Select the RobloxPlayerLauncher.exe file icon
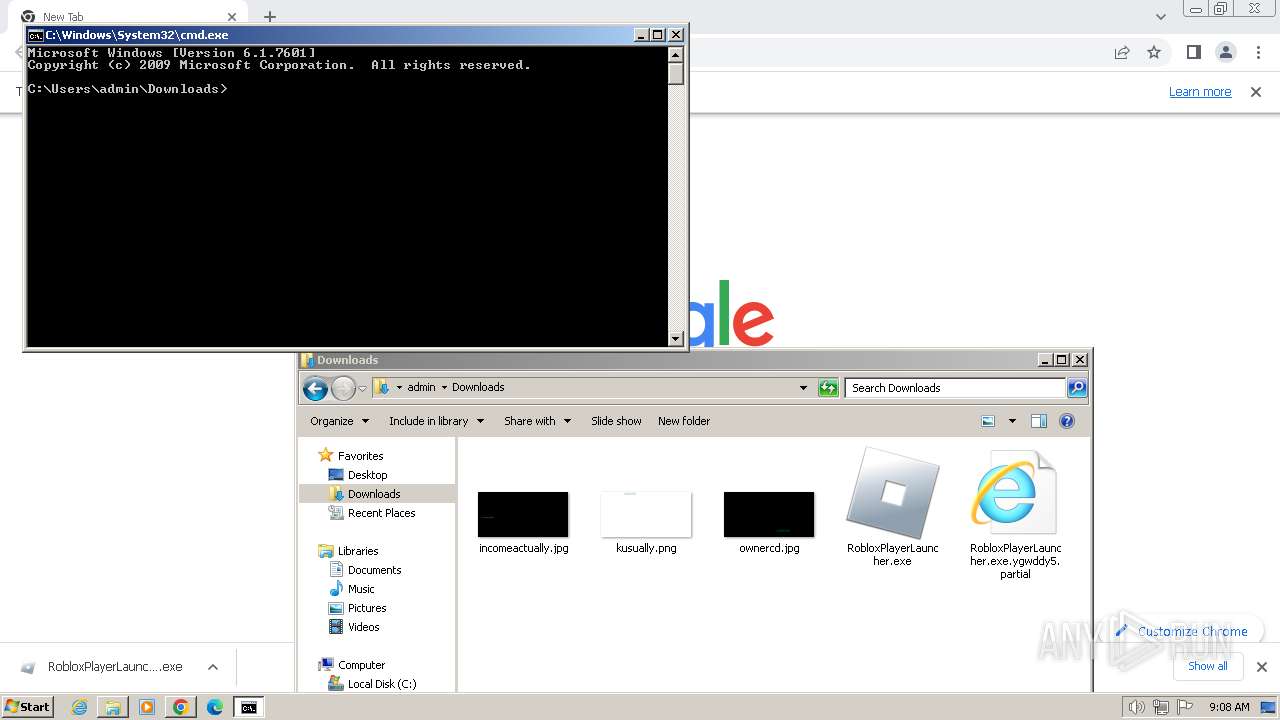Screen dimensions: 1280x720 [x=893, y=493]
